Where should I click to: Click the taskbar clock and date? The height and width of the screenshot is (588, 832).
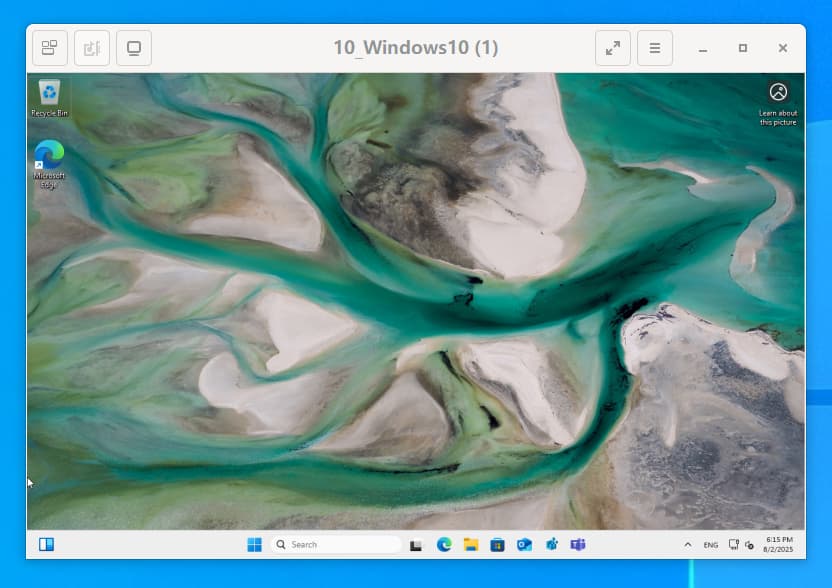[x=779, y=545]
